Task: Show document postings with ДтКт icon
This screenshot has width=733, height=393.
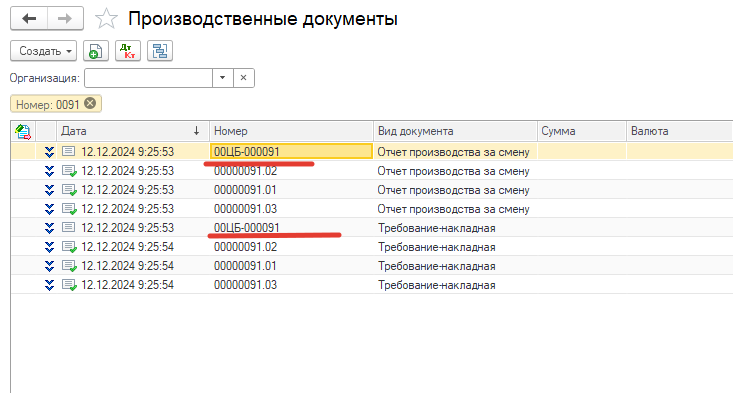Action: tap(128, 51)
